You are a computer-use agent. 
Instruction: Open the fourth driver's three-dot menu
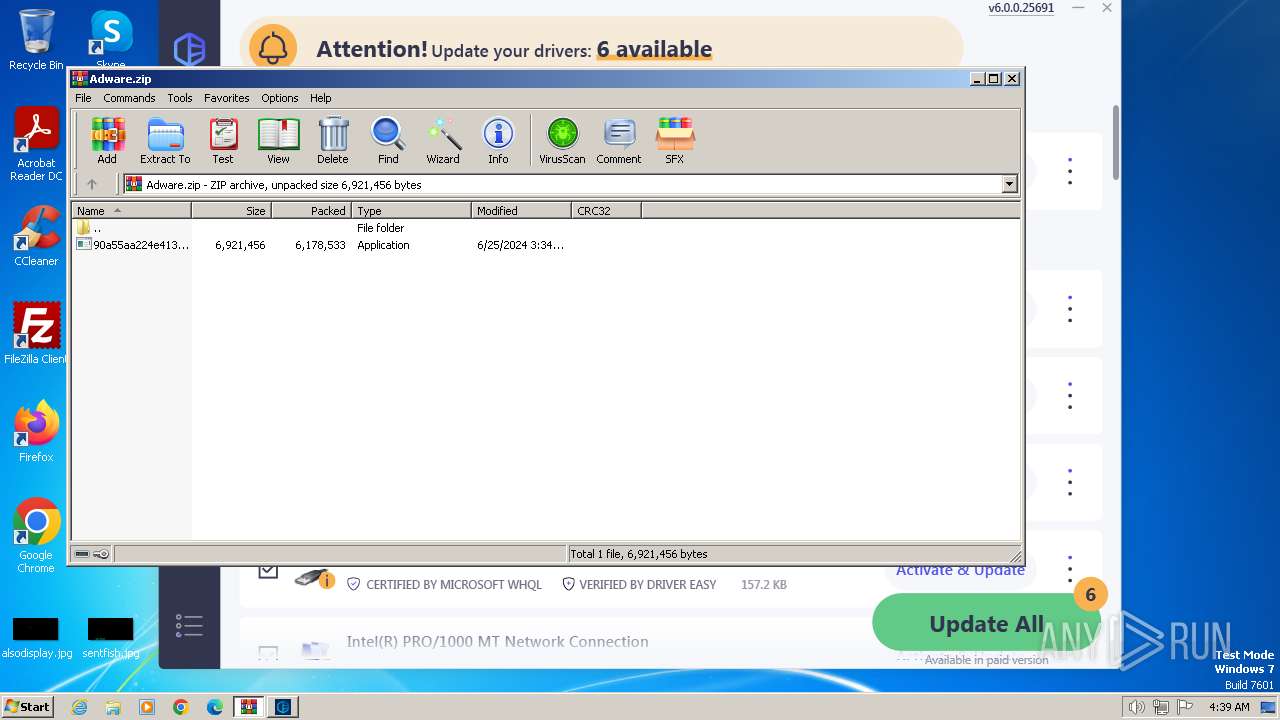coord(1070,483)
